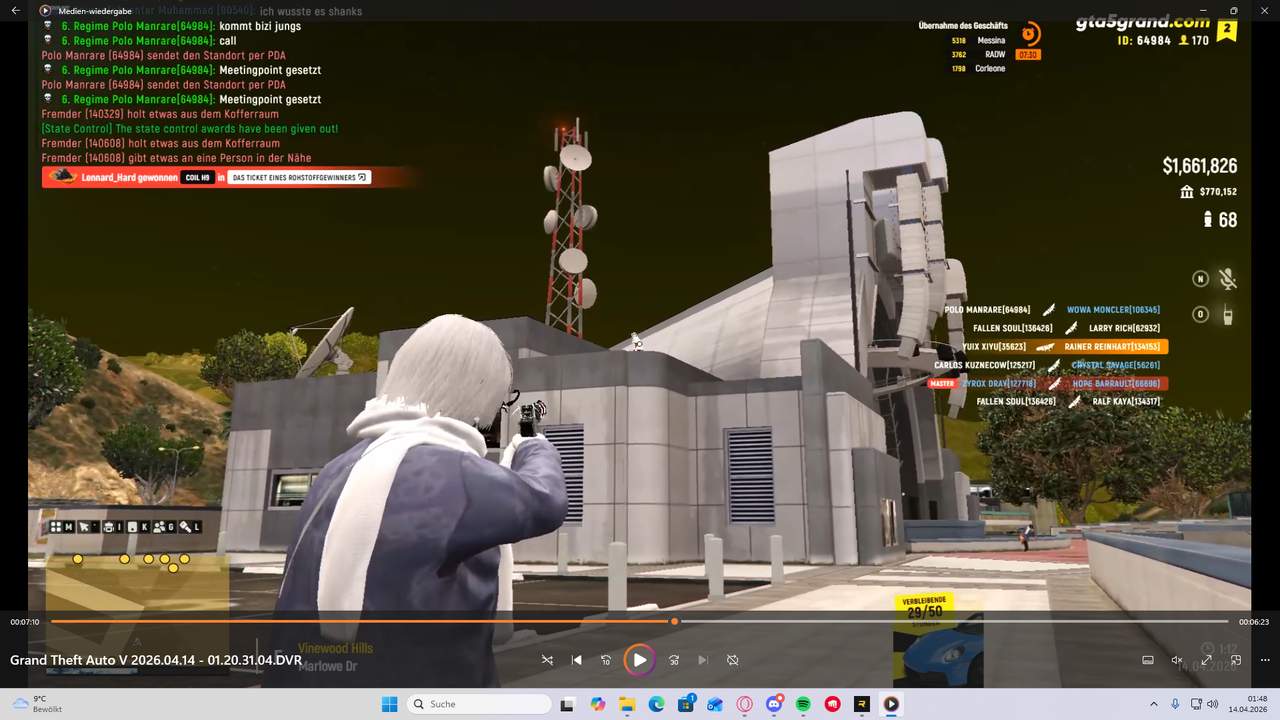Click the N key hint circle

(x=1201, y=279)
